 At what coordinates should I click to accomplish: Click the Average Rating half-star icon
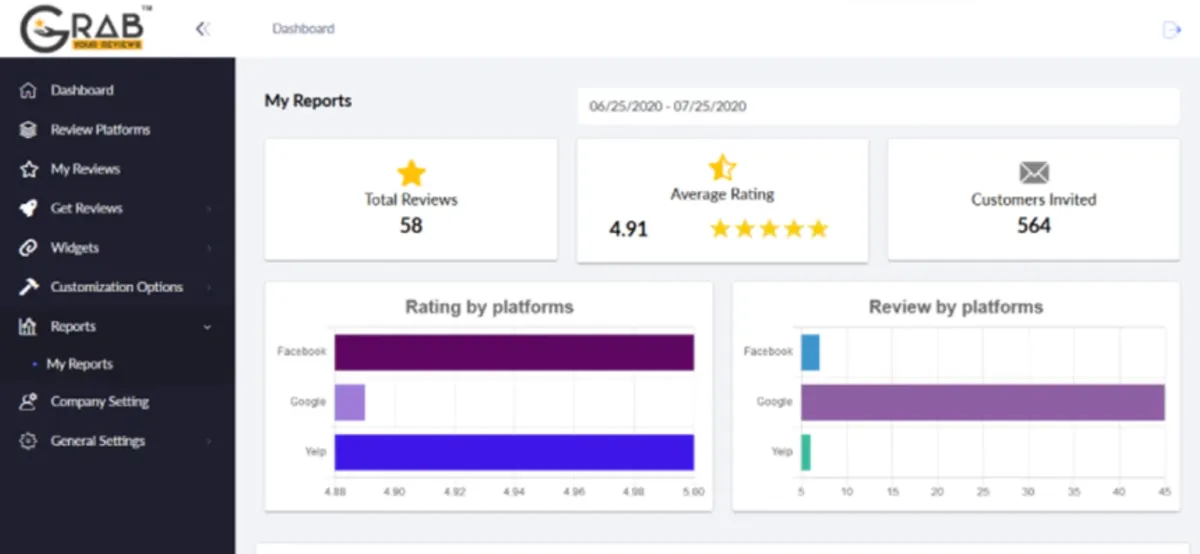[x=722, y=167]
